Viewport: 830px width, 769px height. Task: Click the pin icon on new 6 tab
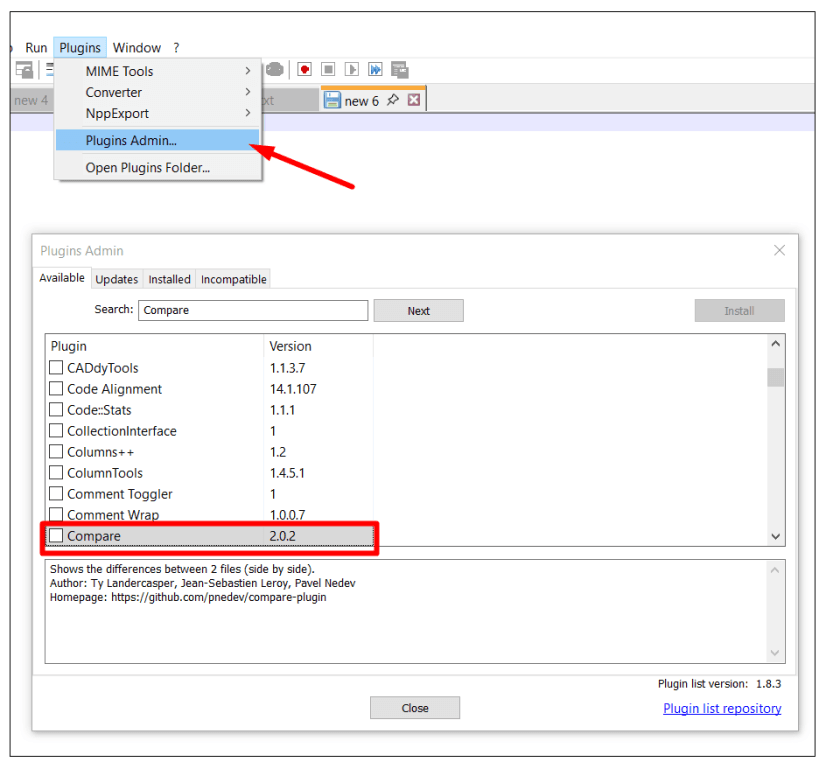[x=393, y=101]
